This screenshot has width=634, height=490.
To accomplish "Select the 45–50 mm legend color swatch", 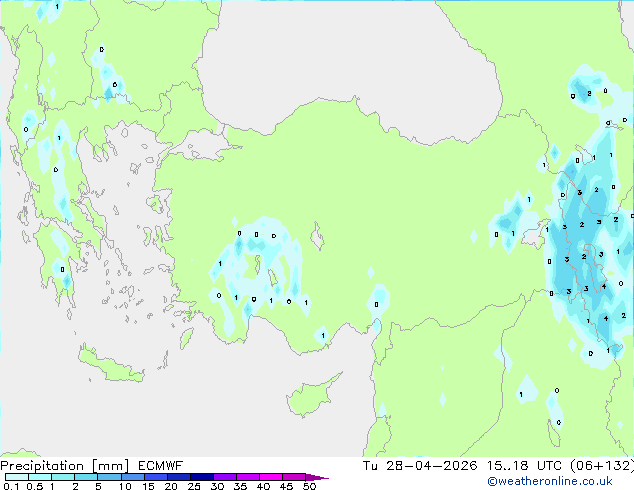I will click(294, 477).
